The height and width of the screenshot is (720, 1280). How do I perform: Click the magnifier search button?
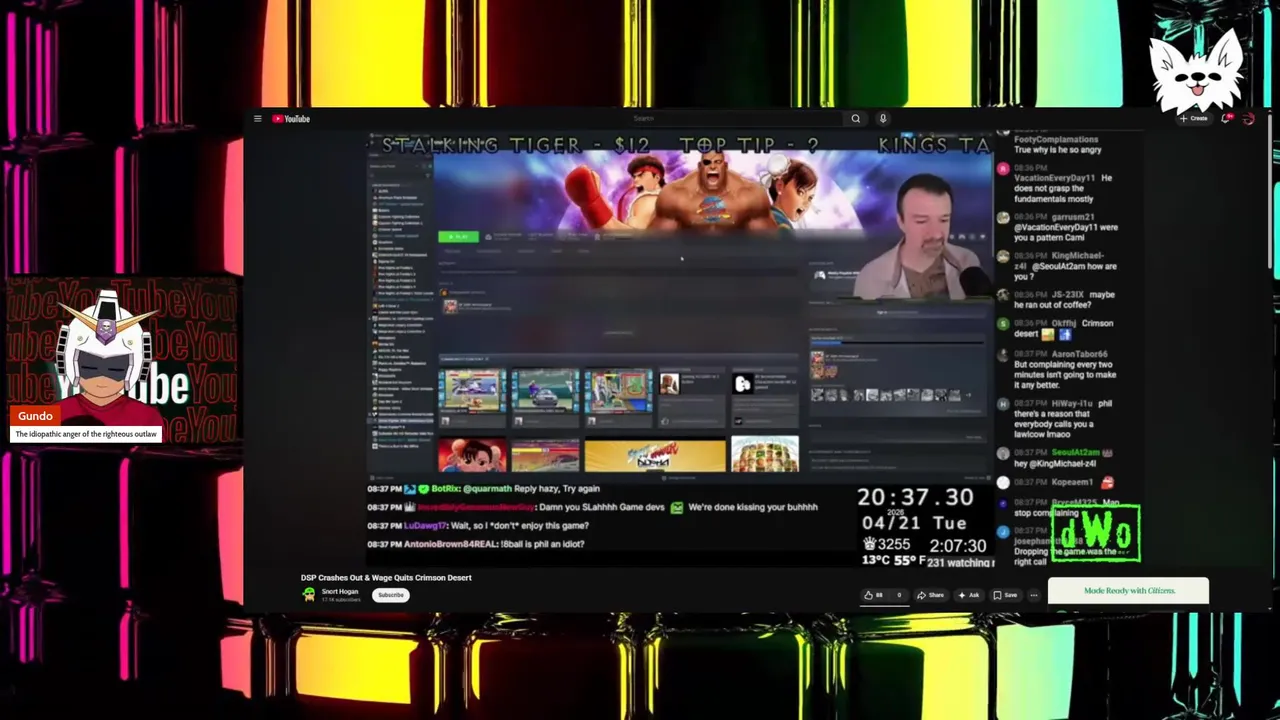click(855, 119)
